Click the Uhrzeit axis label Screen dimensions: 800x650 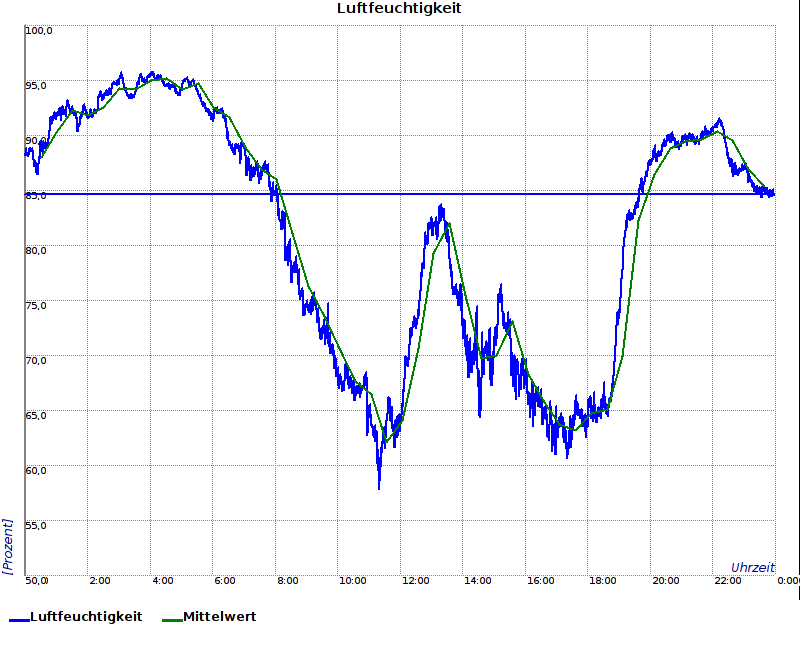click(753, 567)
